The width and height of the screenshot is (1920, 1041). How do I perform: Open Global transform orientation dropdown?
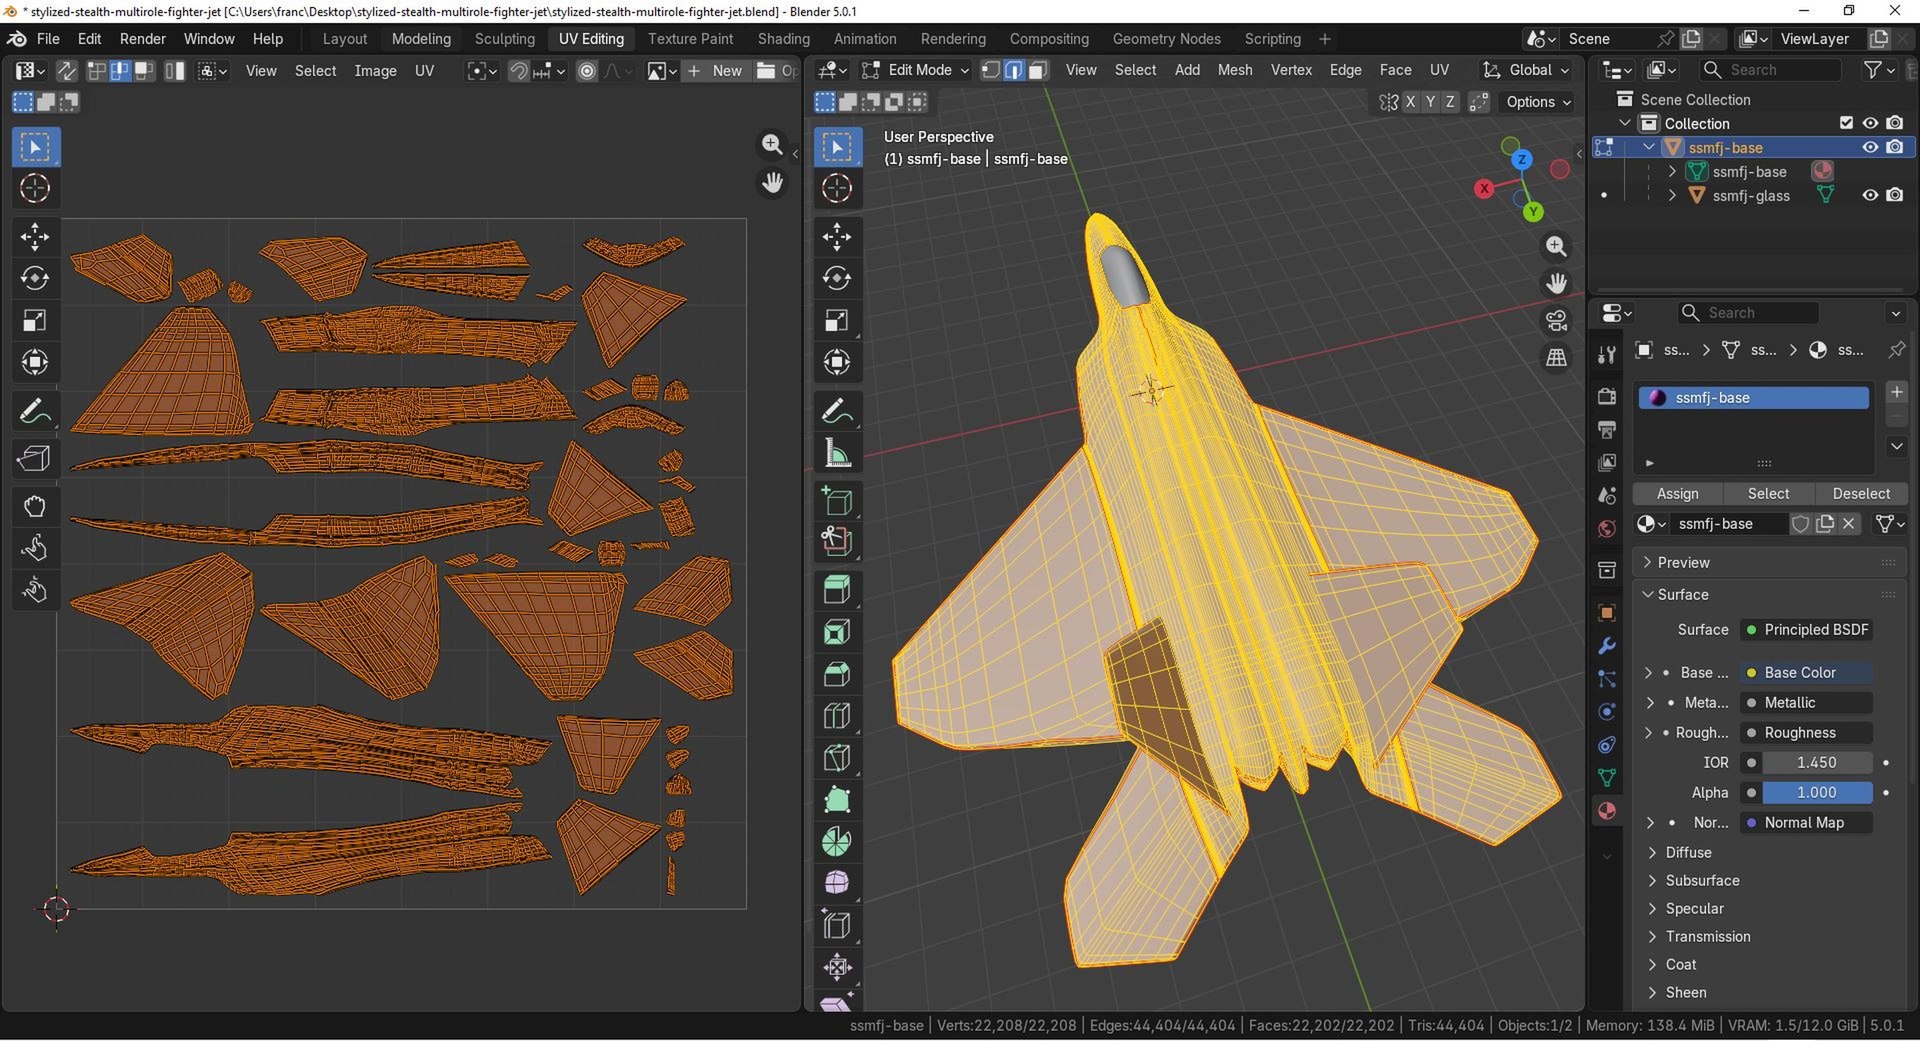(1527, 70)
